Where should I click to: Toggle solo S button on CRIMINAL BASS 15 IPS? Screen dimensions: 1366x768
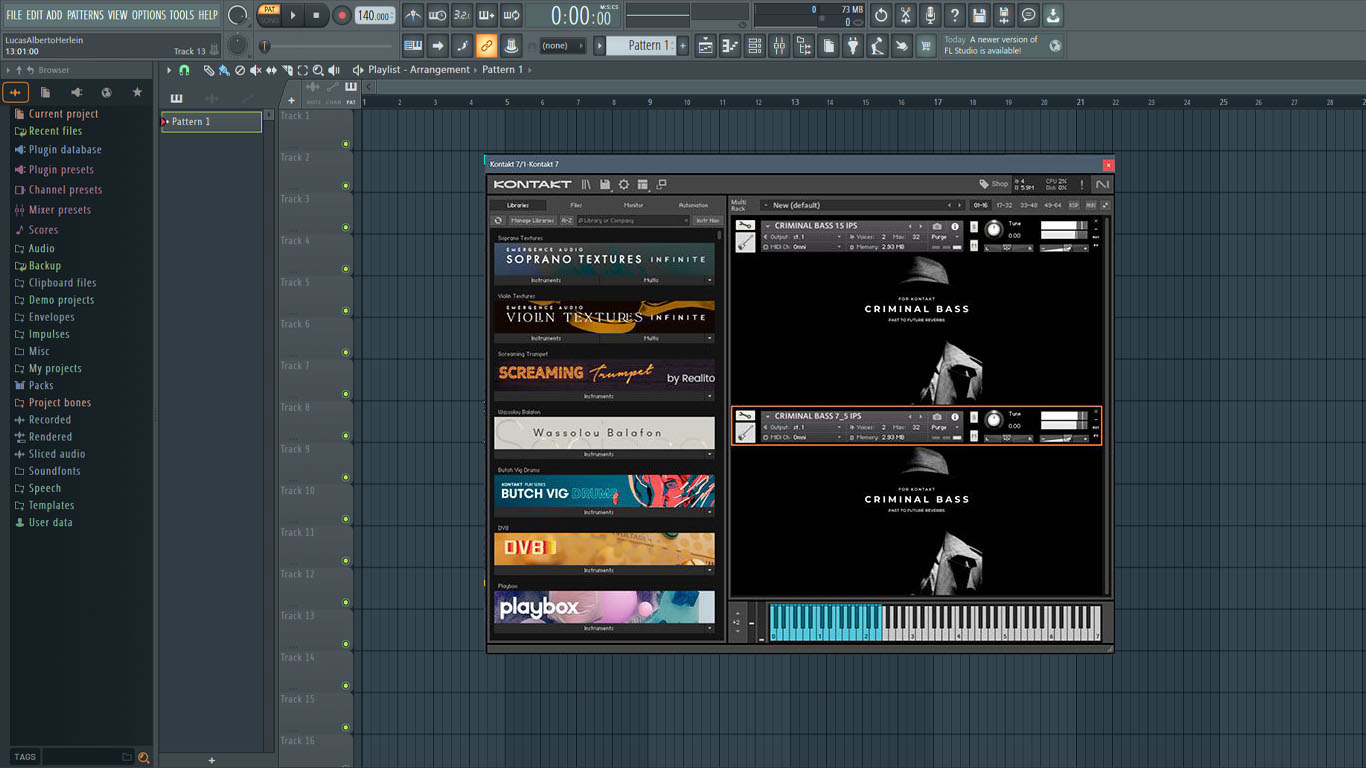[974, 227]
